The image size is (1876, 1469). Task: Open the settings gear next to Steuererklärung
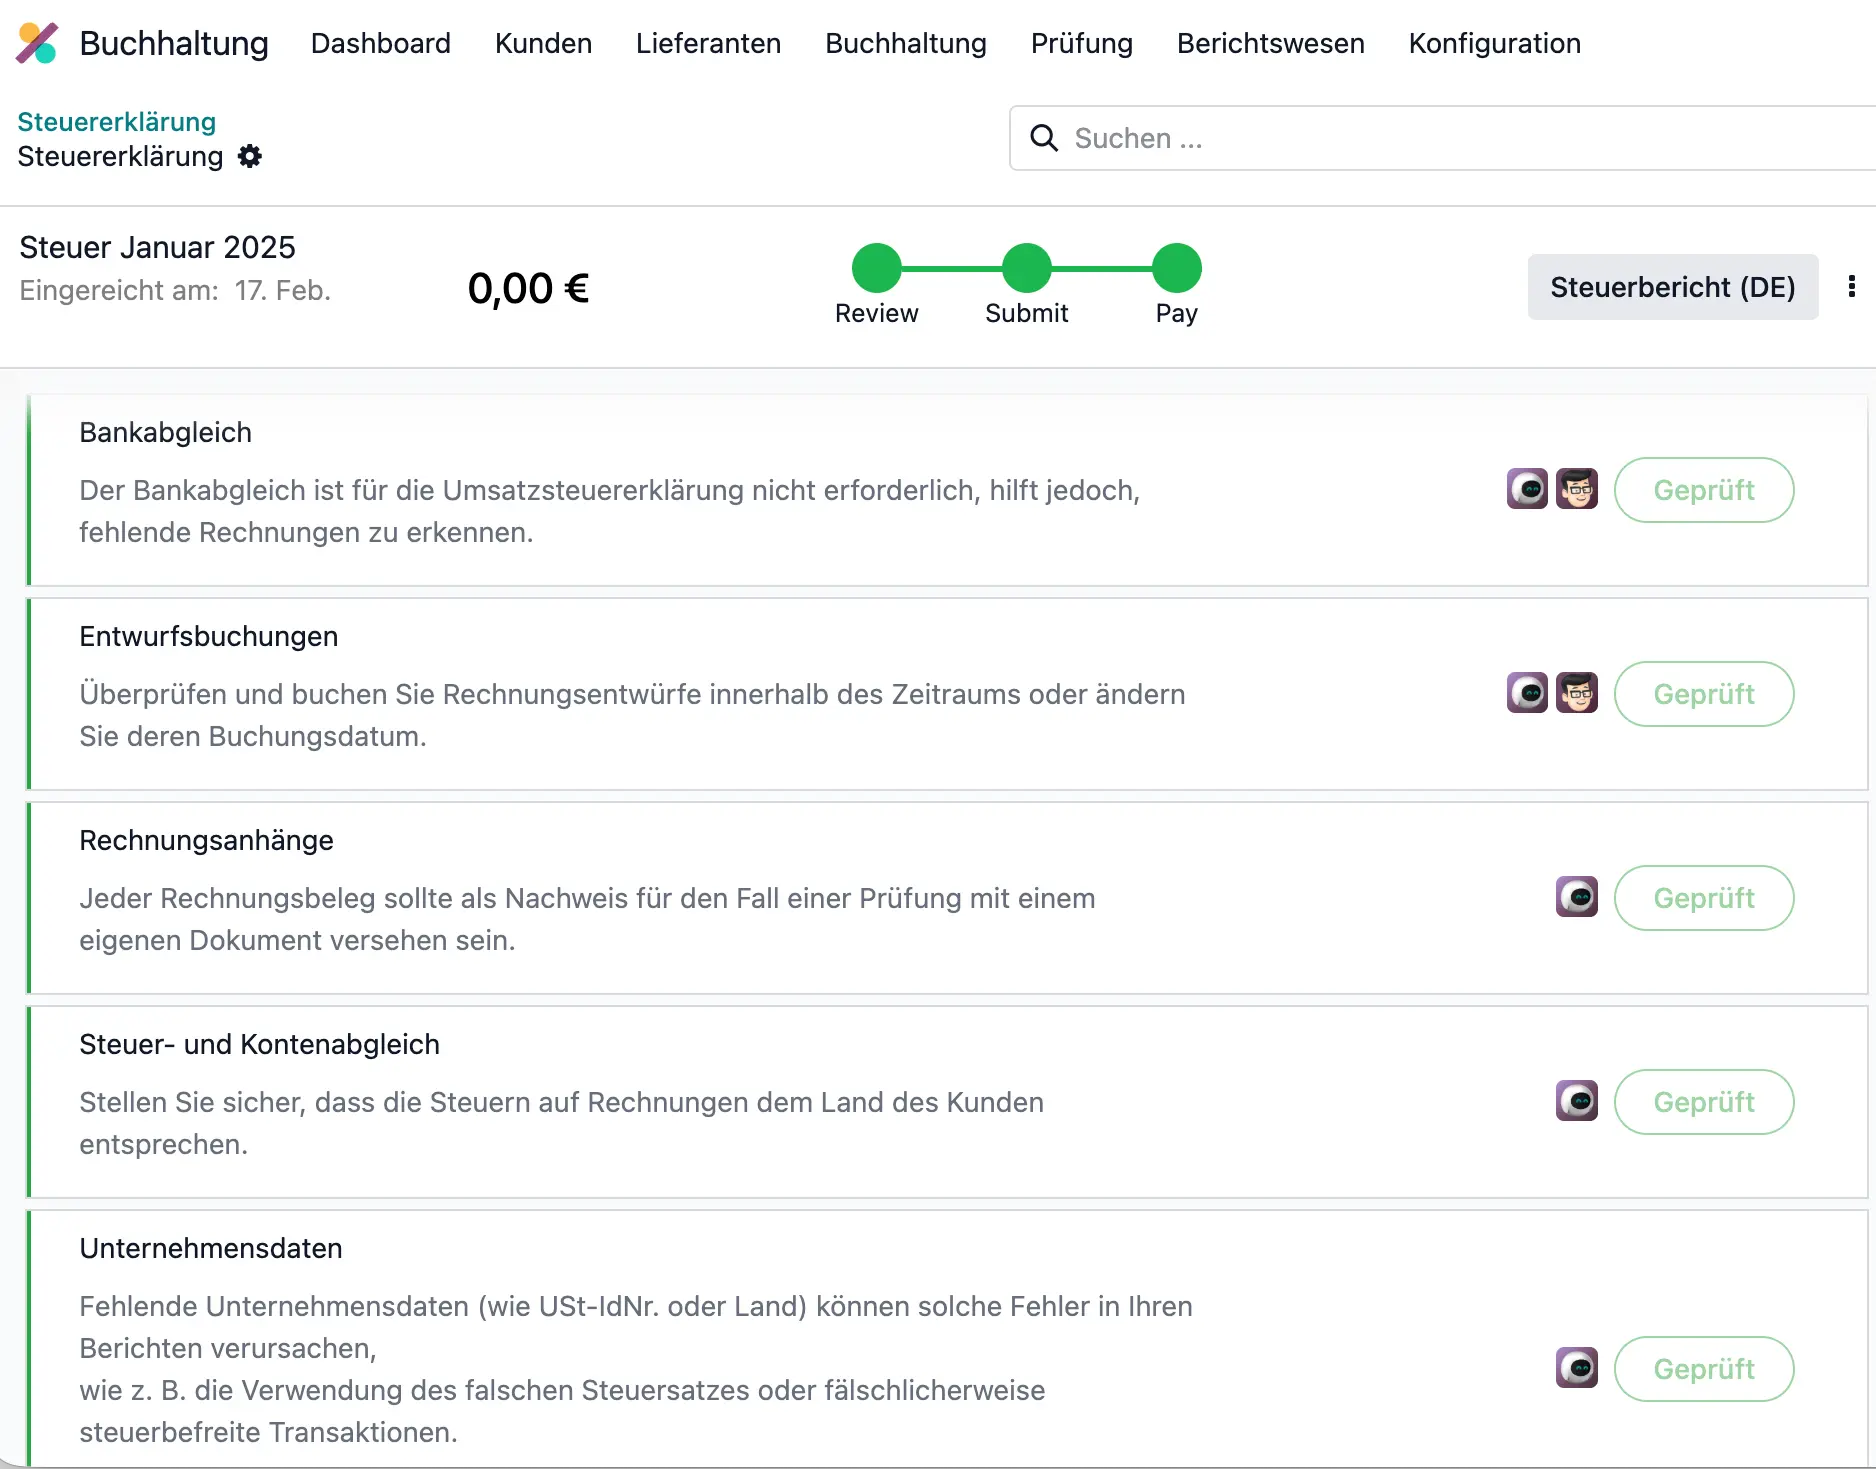point(250,156)
